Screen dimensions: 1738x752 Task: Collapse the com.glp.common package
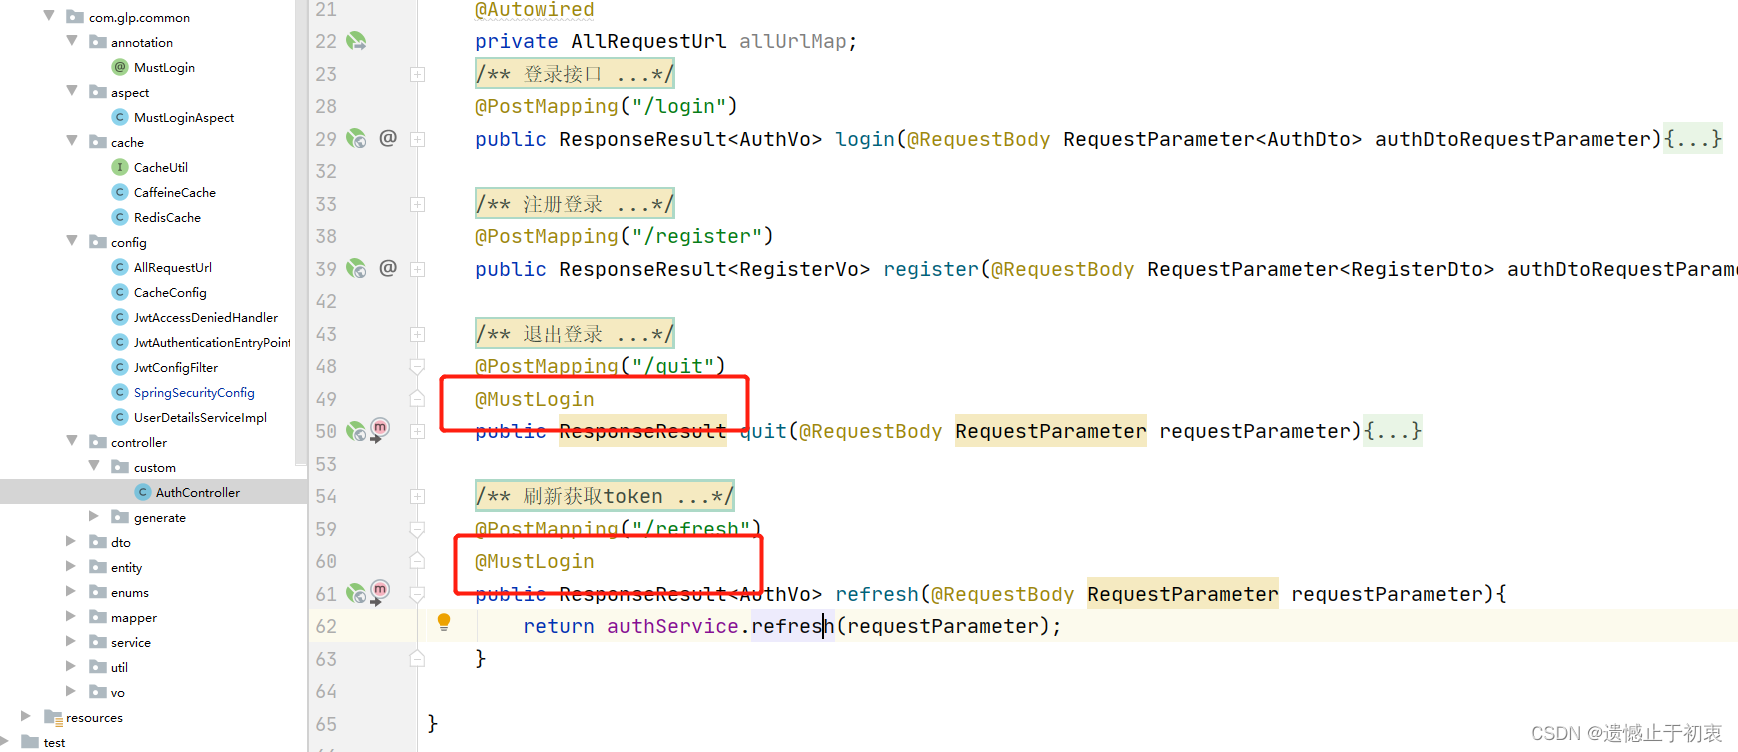coord(49,16)
